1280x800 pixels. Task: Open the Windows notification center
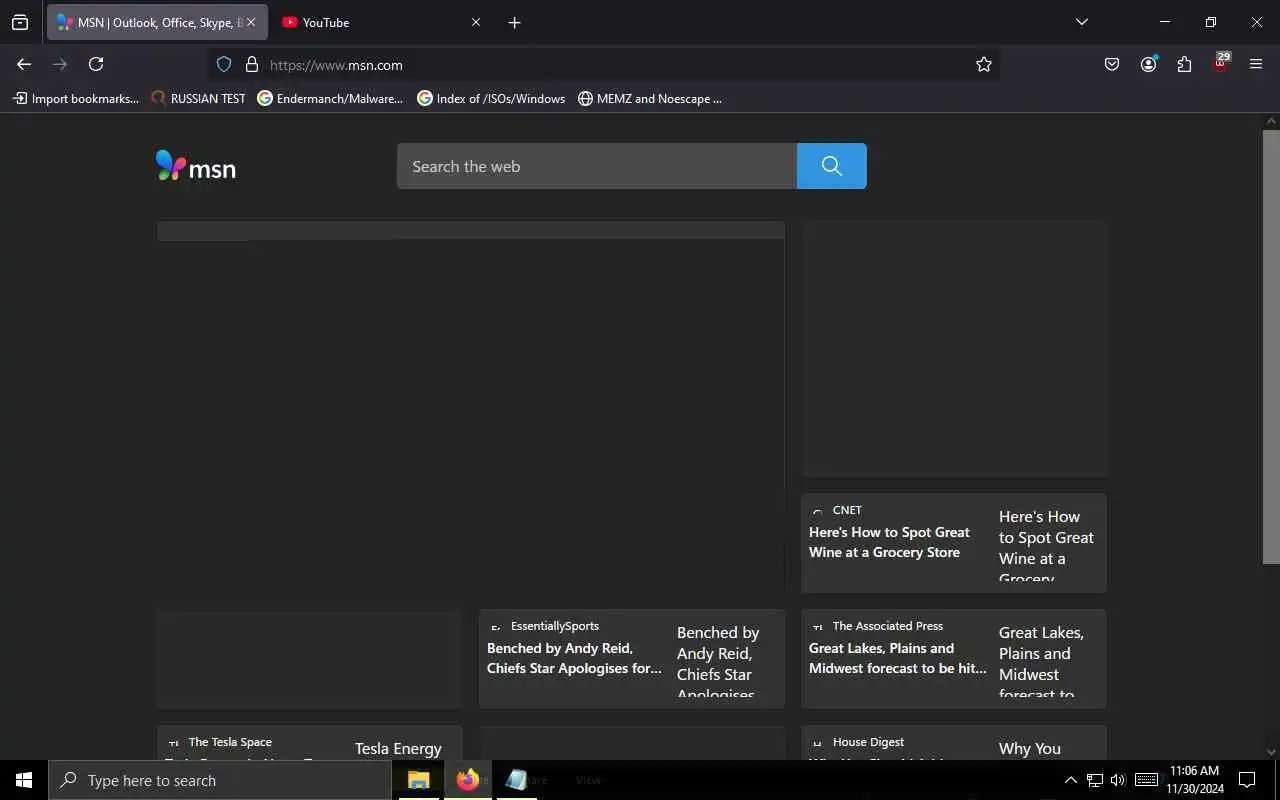coord(1247,780)
